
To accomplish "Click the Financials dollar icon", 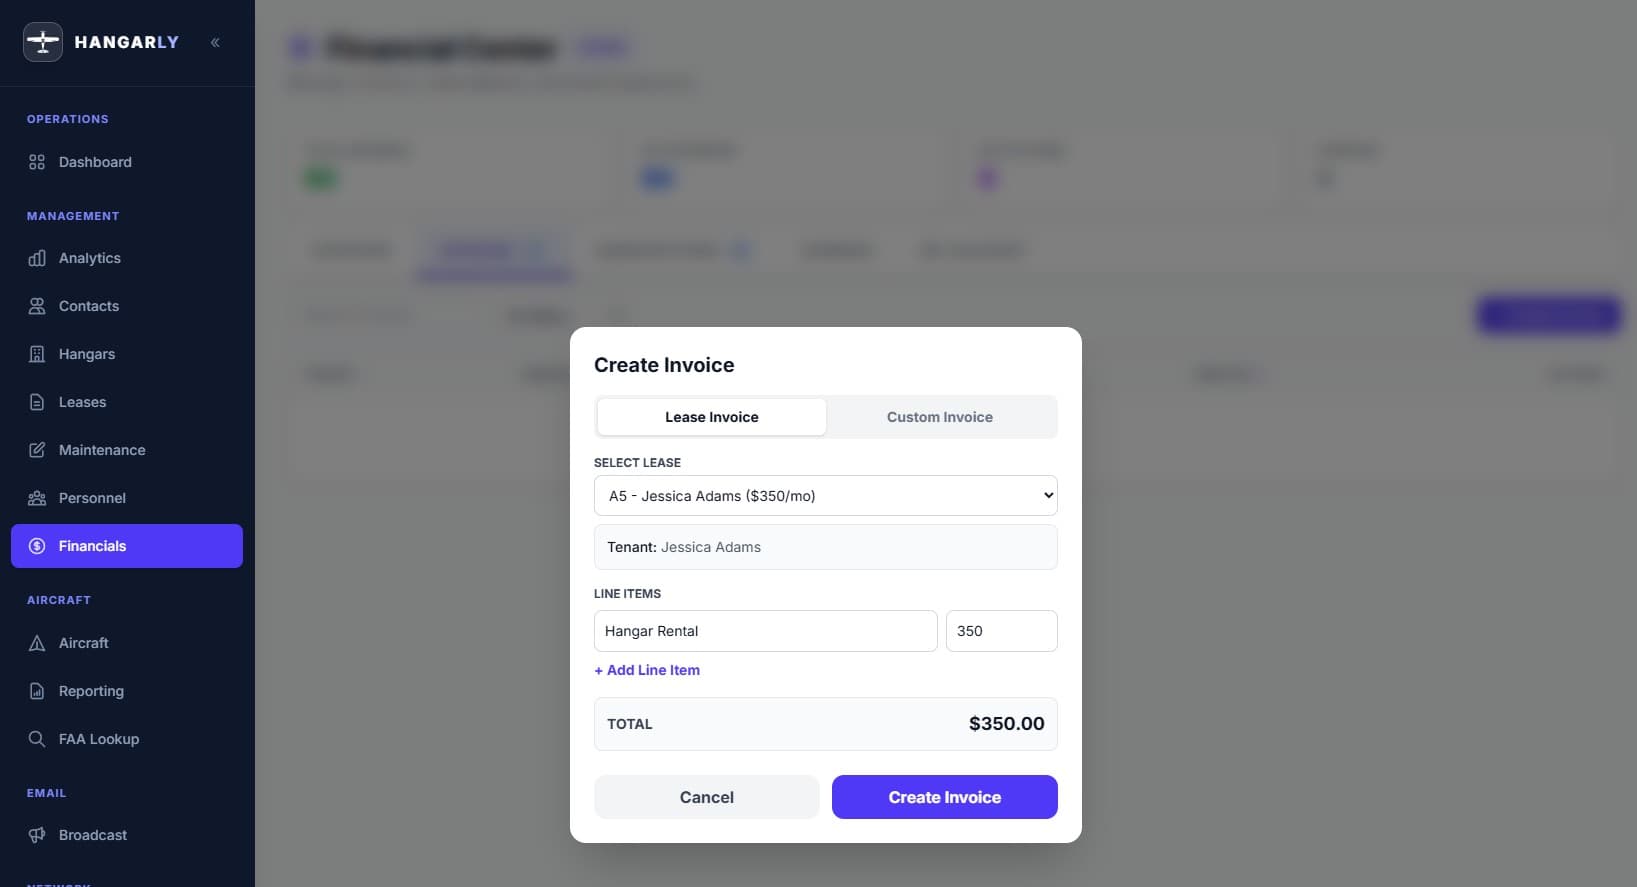I will (x=36, y=546).
